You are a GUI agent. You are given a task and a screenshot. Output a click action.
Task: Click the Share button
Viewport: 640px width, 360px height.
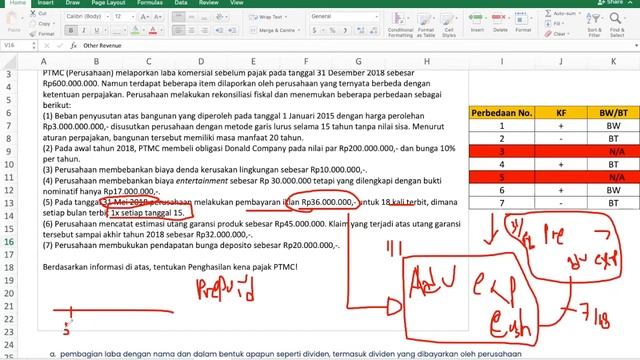[611, 2]
